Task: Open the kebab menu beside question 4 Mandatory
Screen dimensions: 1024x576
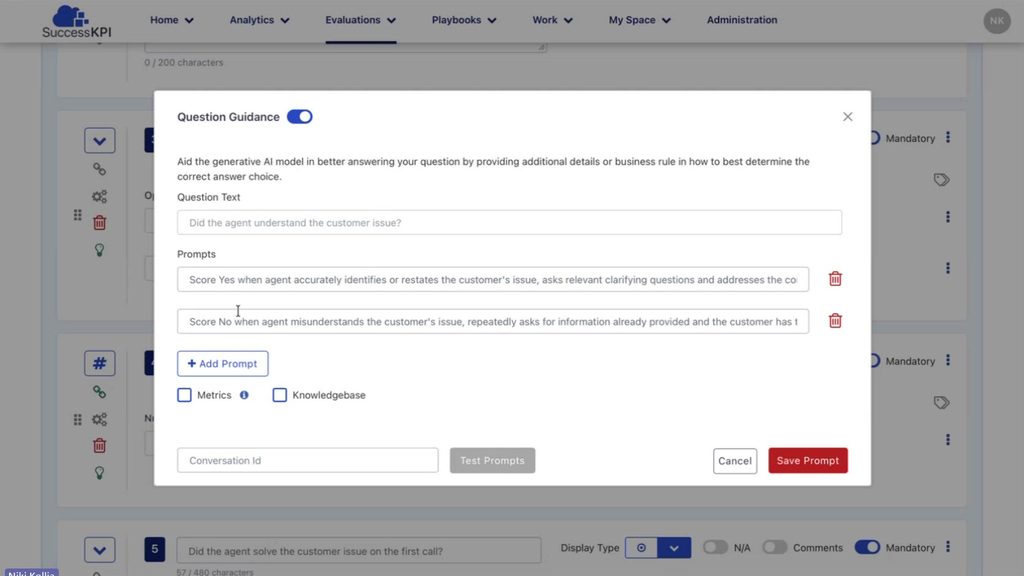Action: [948, 360]
